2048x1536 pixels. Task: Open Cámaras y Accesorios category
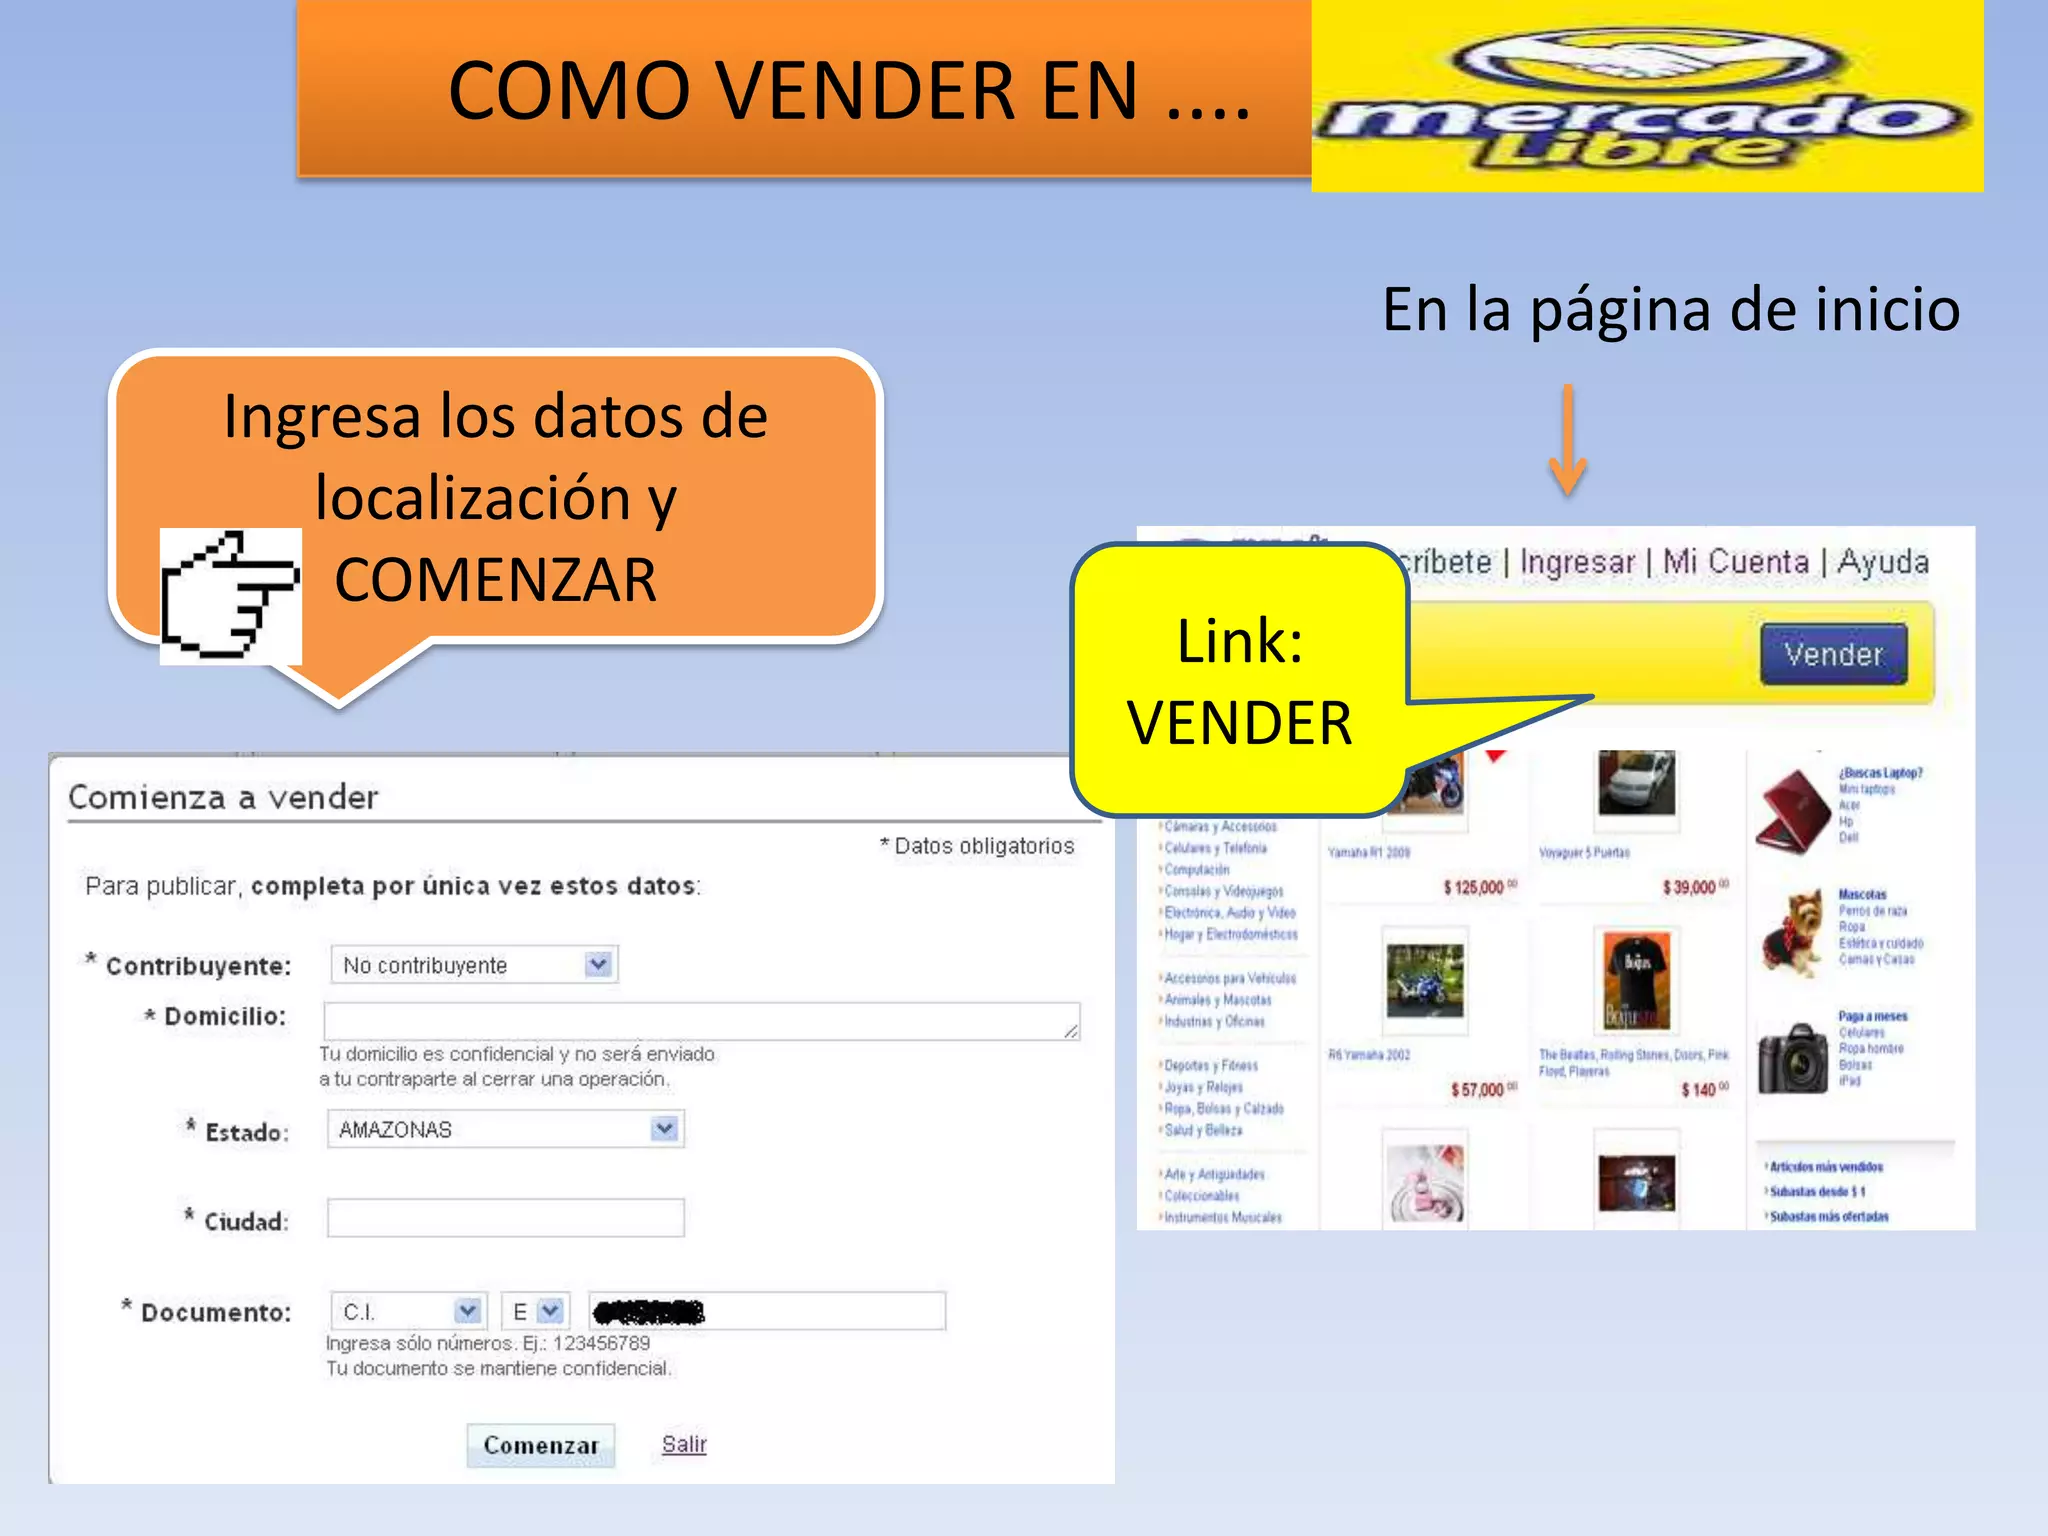coord(1220,826)
